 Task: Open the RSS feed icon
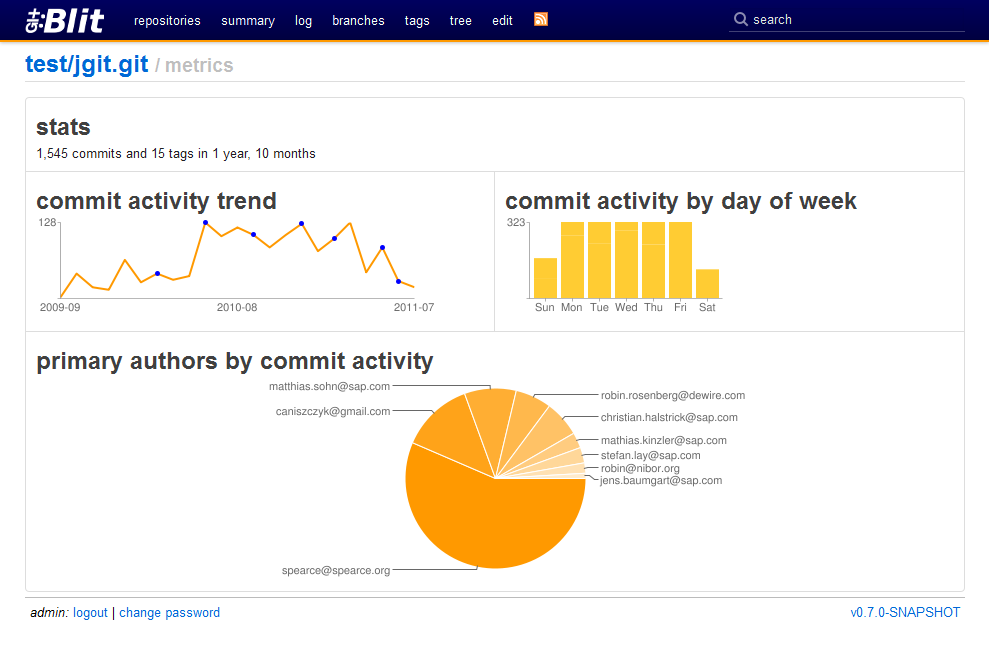point(541,19)
